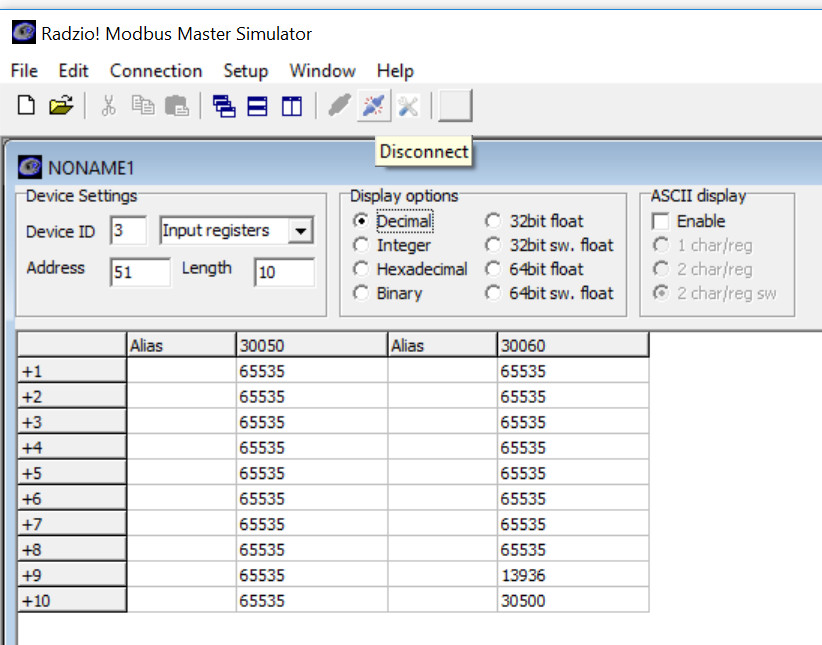
Task: Click the Disconnect toolbar icon
Action: click(x=374, y=106)
